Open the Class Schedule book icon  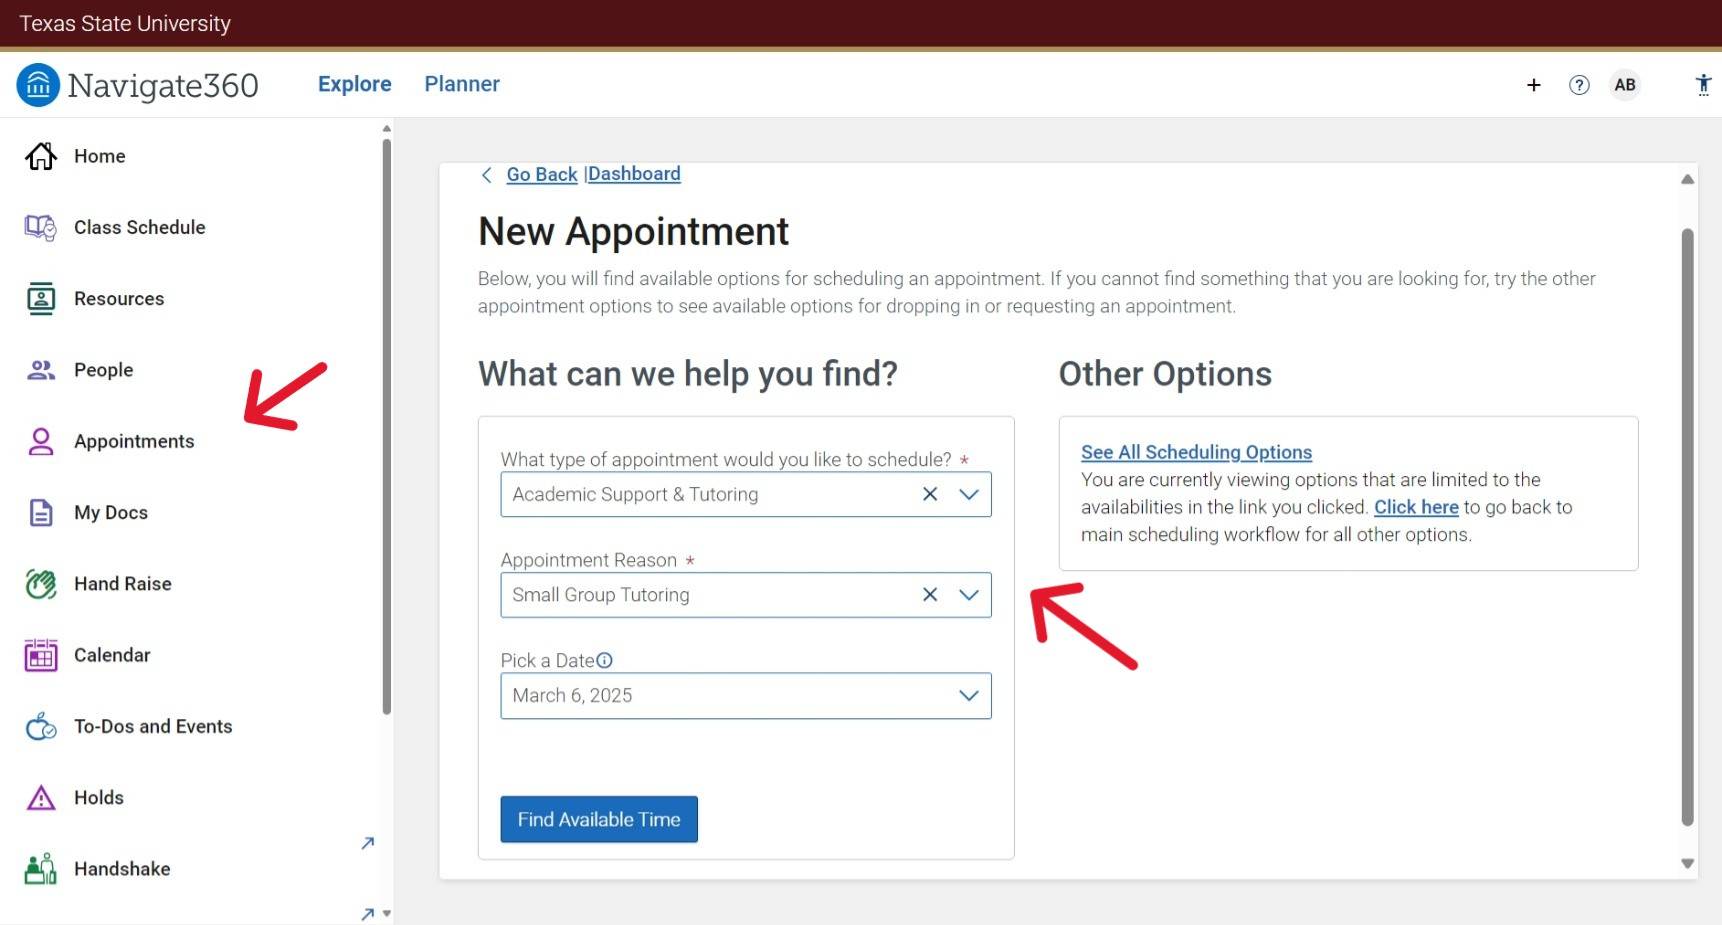pyautogui.click(x=41, y=228)
